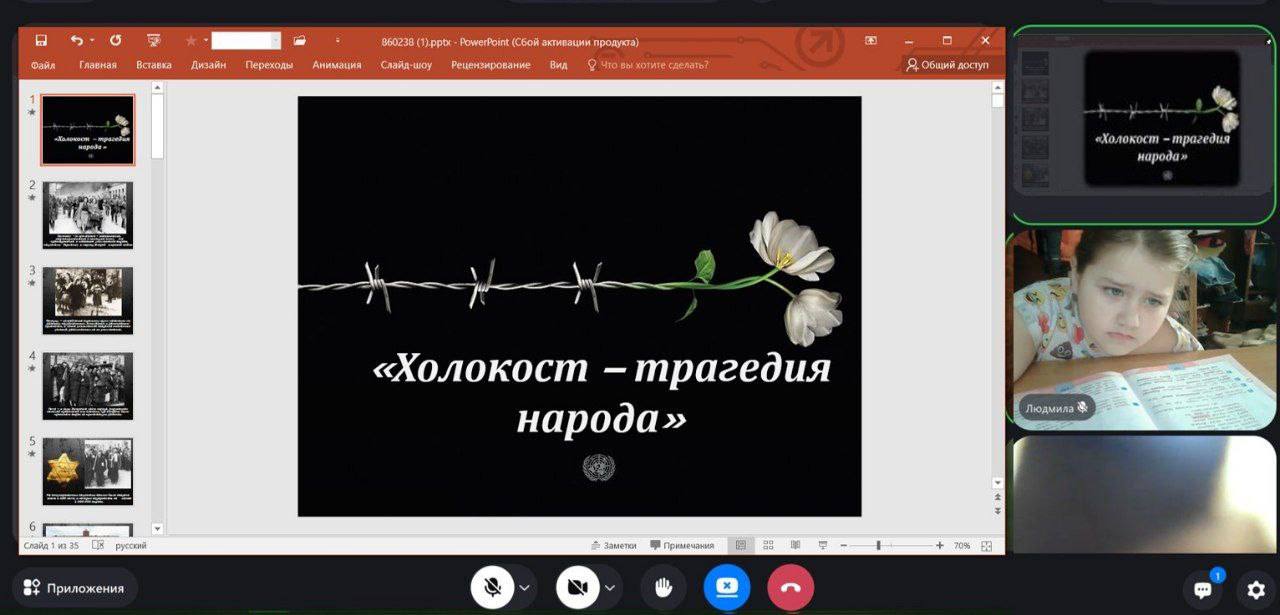Fit slide to current window
The image size is (1280, 615).
pos(987,546)
